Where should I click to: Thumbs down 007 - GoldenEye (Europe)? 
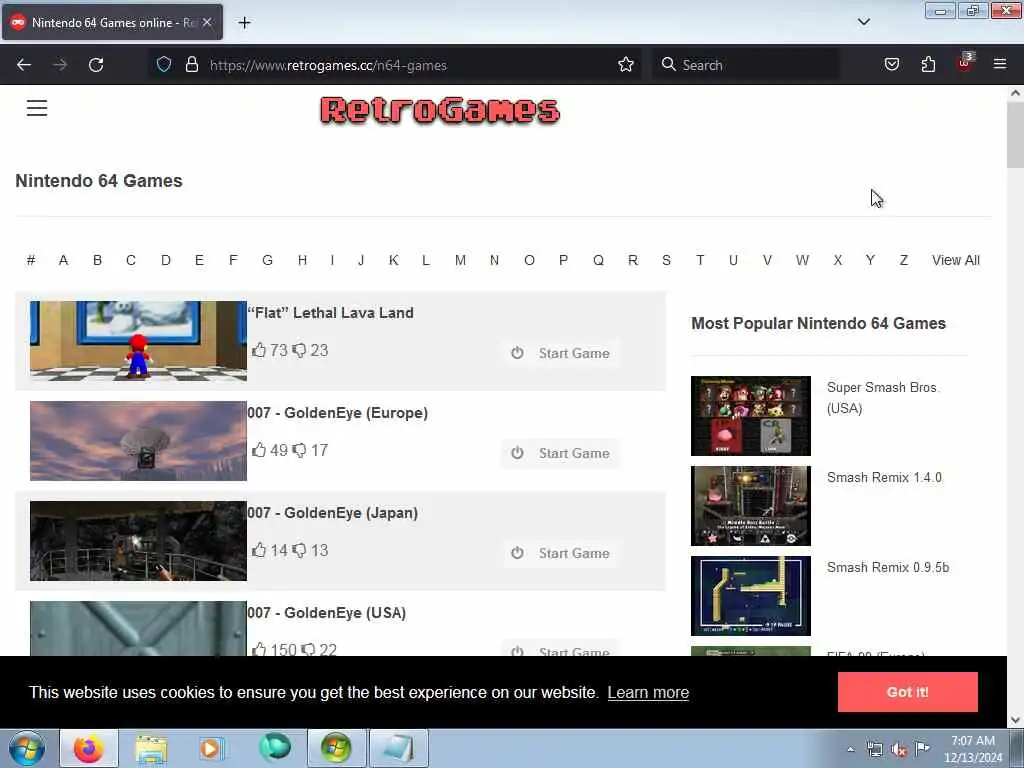point(299,451)
